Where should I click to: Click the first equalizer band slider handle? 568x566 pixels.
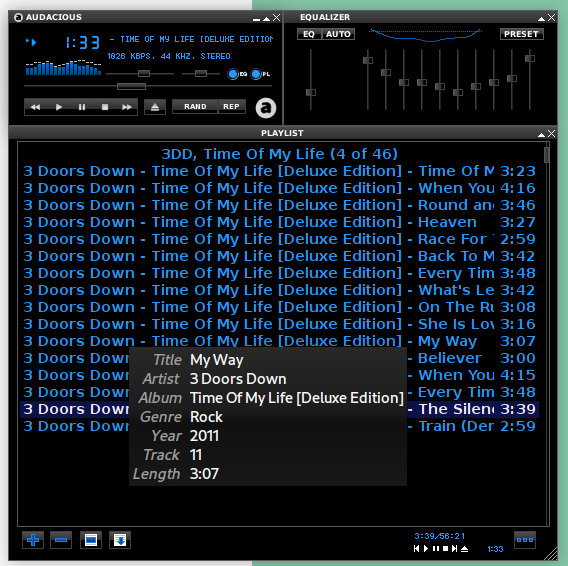(x=368, y=61)
